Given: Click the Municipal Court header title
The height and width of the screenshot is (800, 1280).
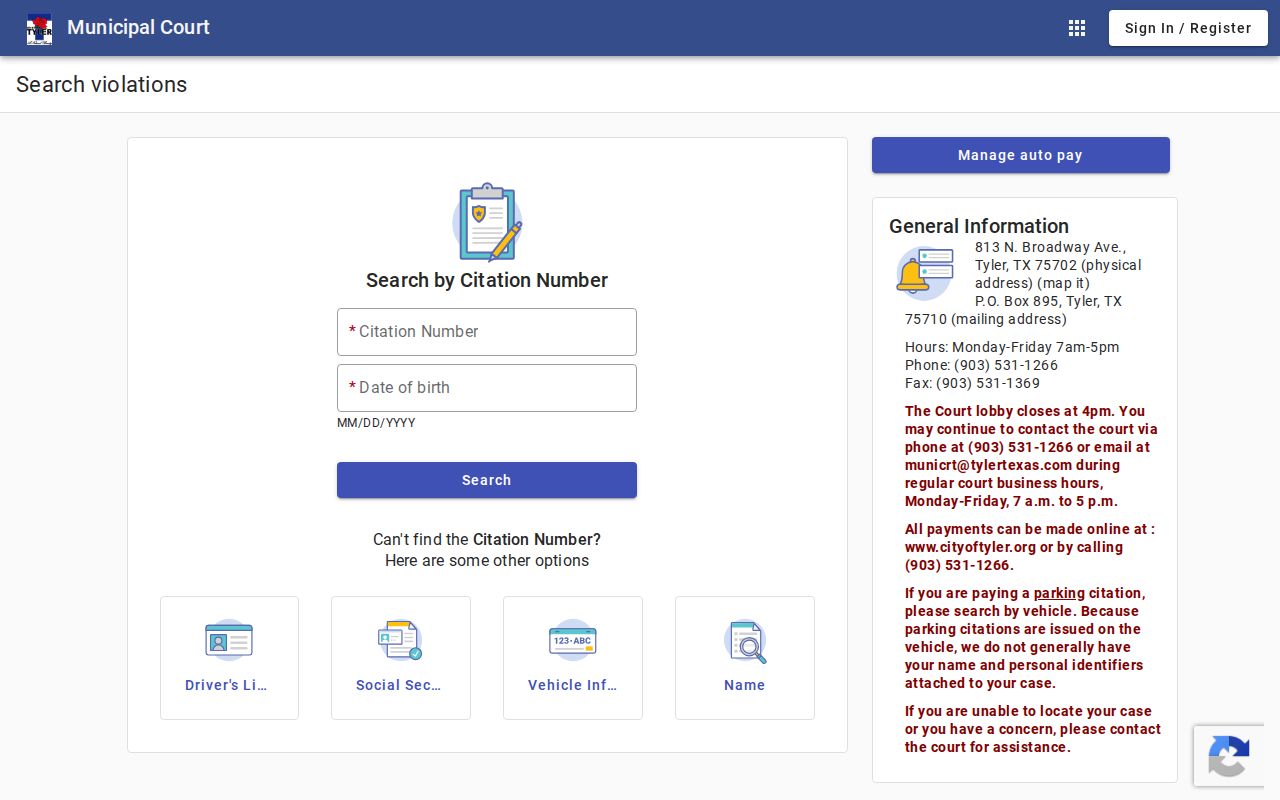Looking at the screenshot, I should pyautogui.click(x=138, y=27).
